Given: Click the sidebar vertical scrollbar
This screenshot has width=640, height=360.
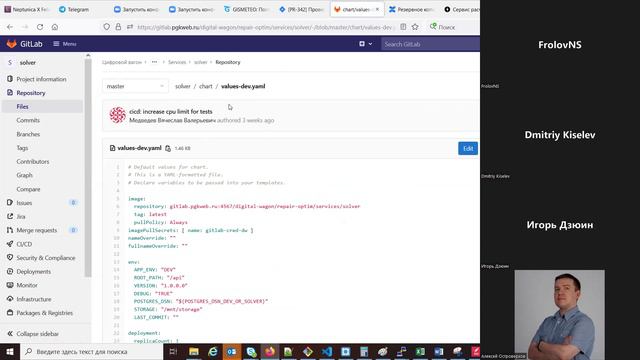Looking at the screenshot, I should [88, 167].
